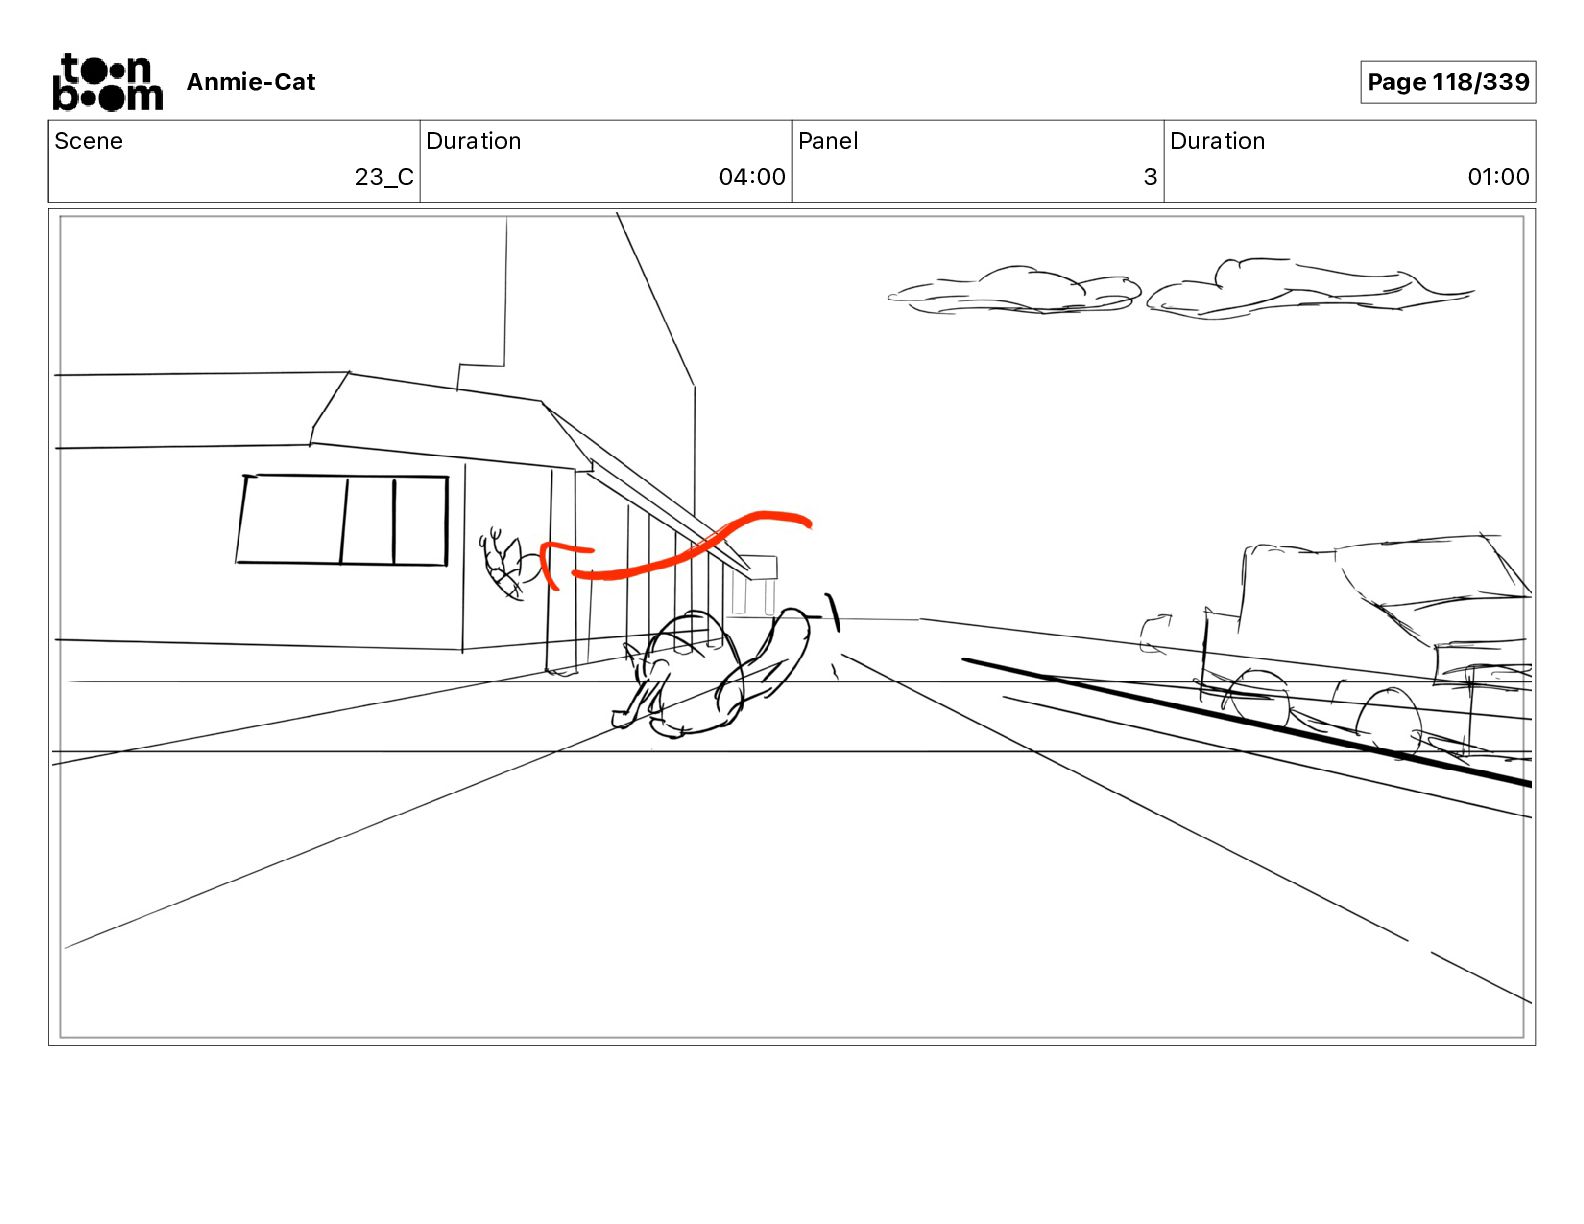Click the sketched clouds in the sky
The width and height of the screenshot is (1584, 1224).
point(1180,289)
